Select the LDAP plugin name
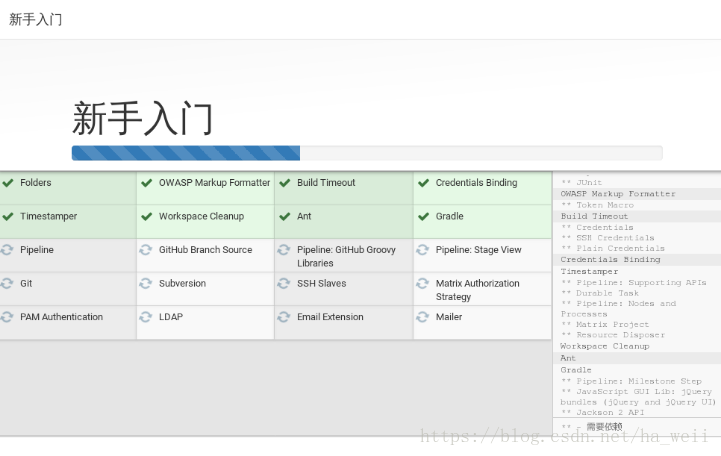 [171, 317]
